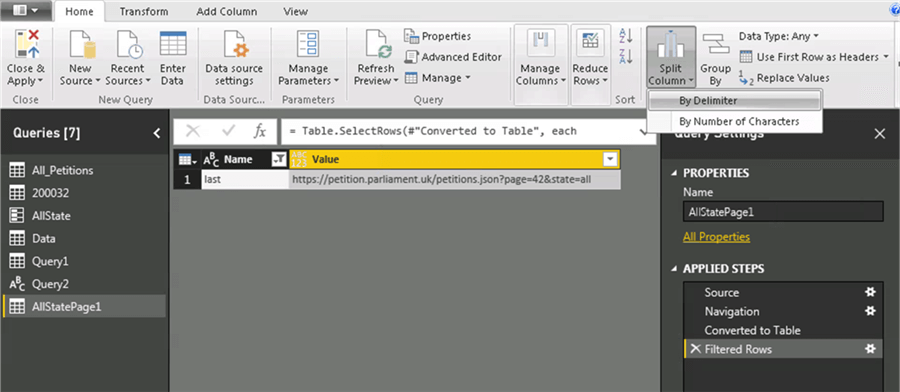Delete the Filtered Rows step
This screenshot has width=900, height=392.
point(695,349)
